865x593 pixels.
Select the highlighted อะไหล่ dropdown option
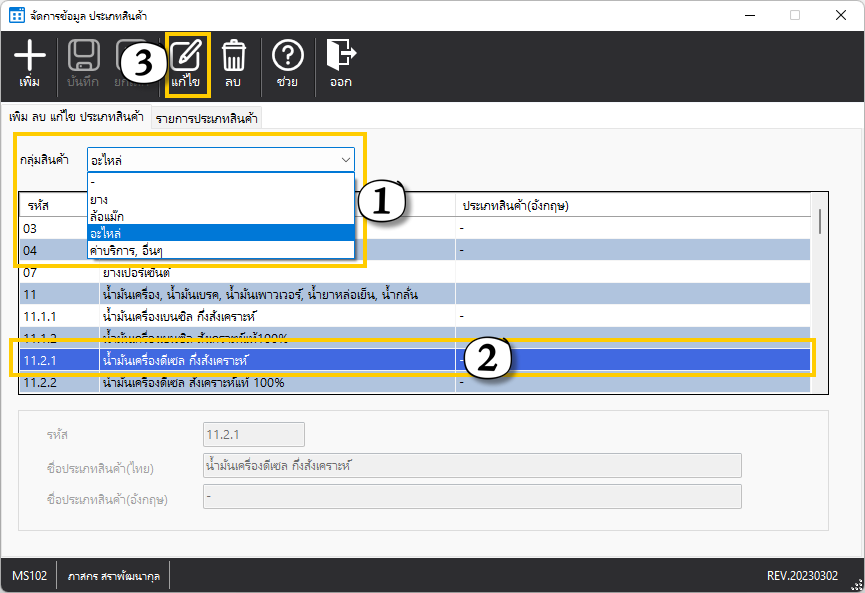coord(105,233)
